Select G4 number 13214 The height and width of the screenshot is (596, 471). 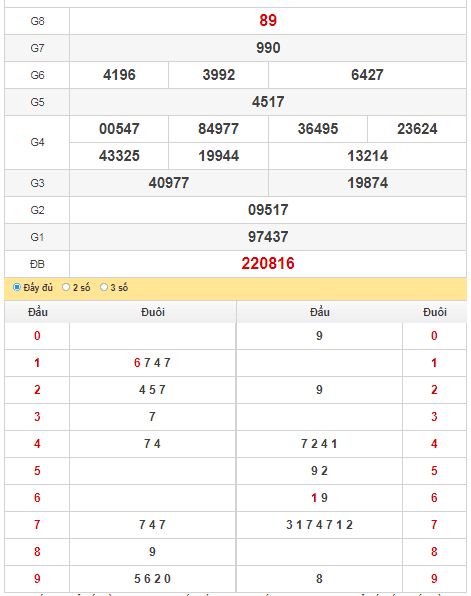(367, 156)
